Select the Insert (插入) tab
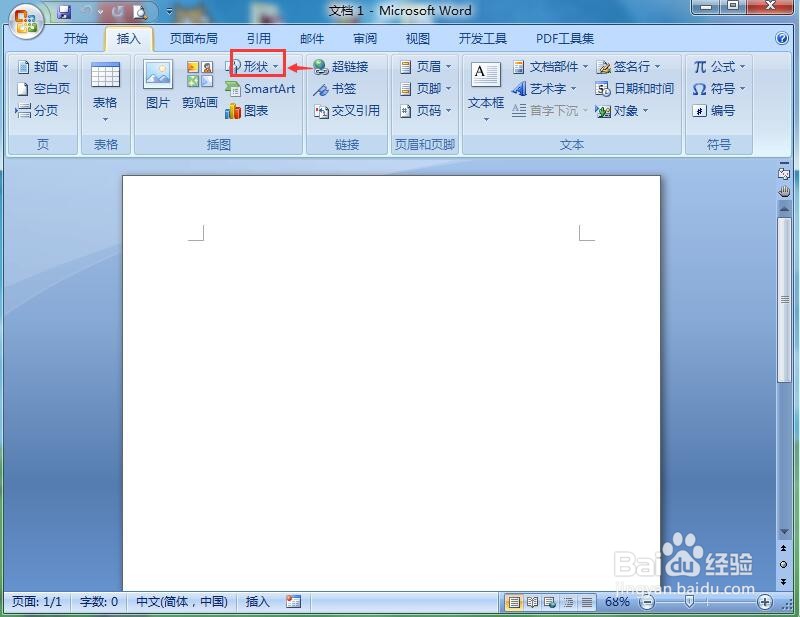This screenshot has height=617, width=800. point(129,39)
